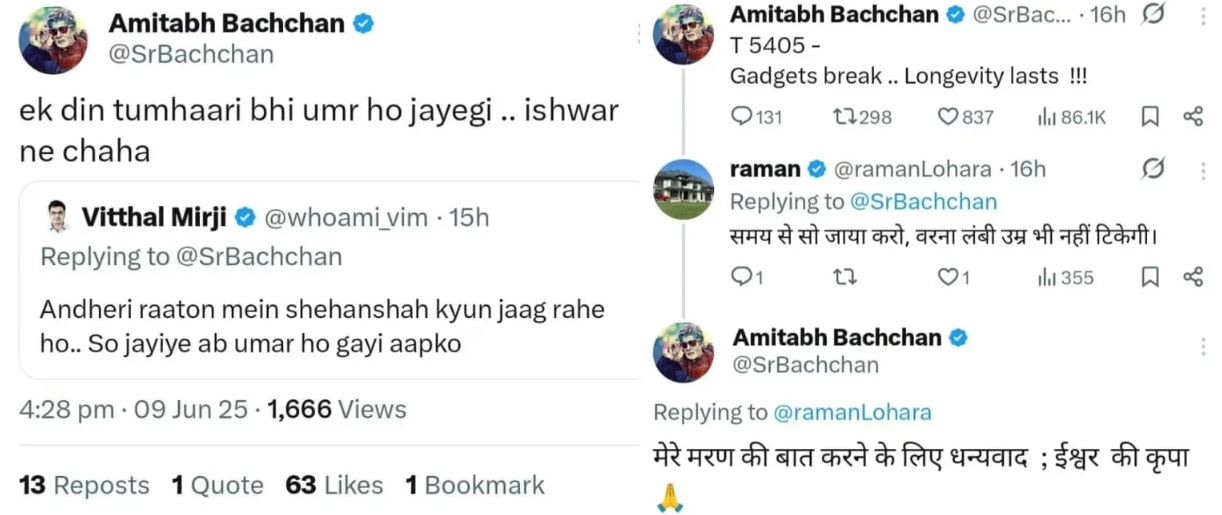View analytics for raman's tweet showing 355
This screenshot has width=1222, height=515.
pos(1047,277)
